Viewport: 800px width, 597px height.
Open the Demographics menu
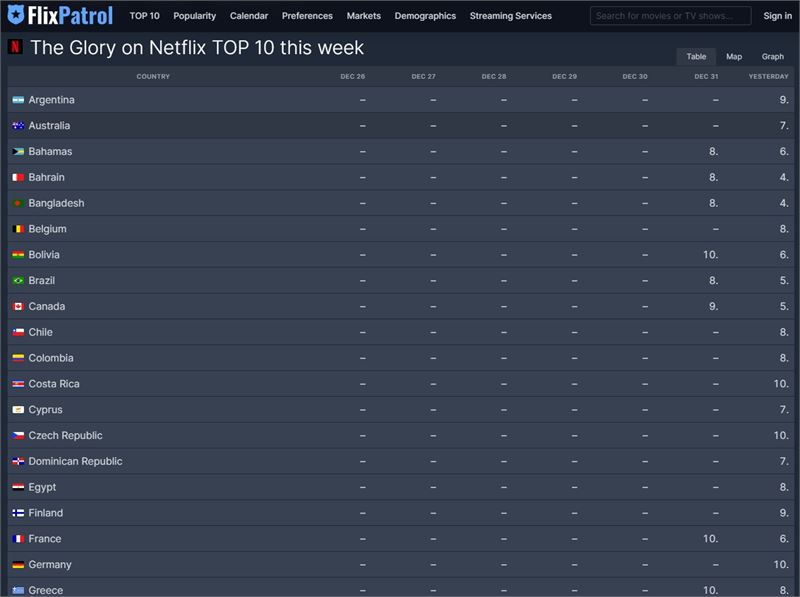[425, 16]
